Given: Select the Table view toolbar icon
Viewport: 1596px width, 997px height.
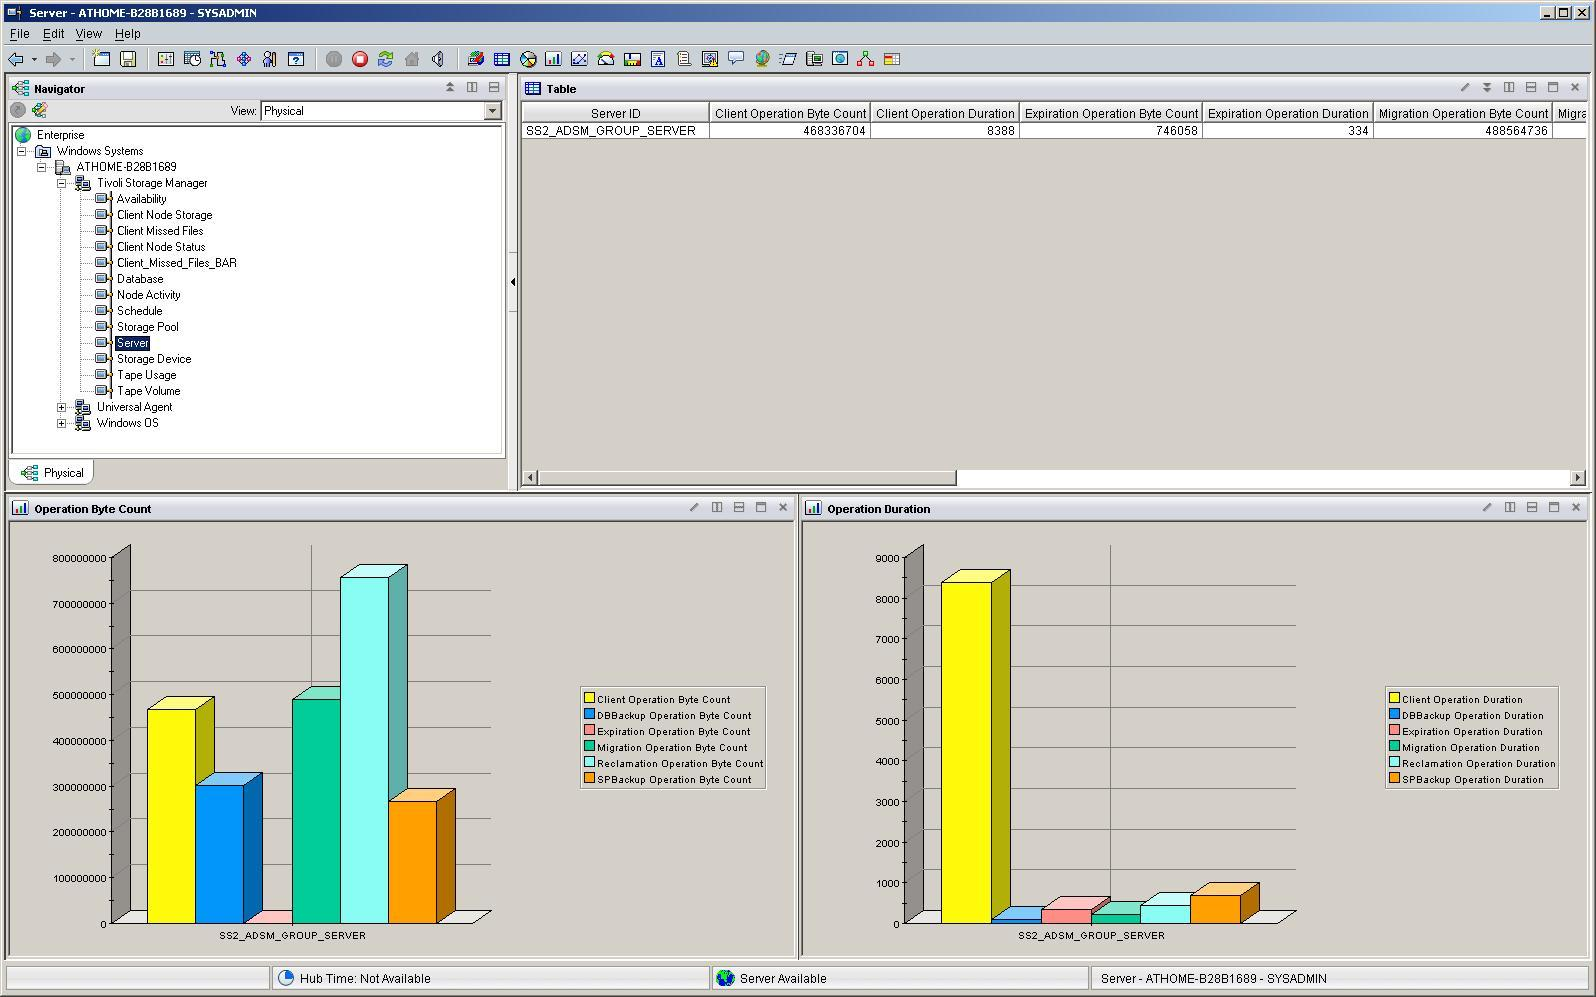Looking at the screenshot, I should click(x=502, y=59).
